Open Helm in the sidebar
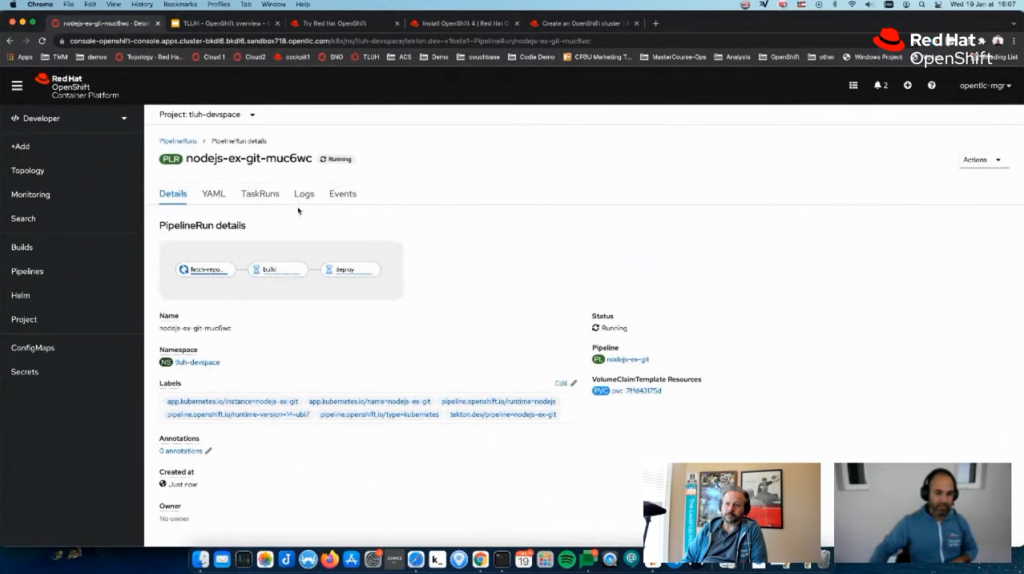1024x574 pixels. tap(20, 296)
